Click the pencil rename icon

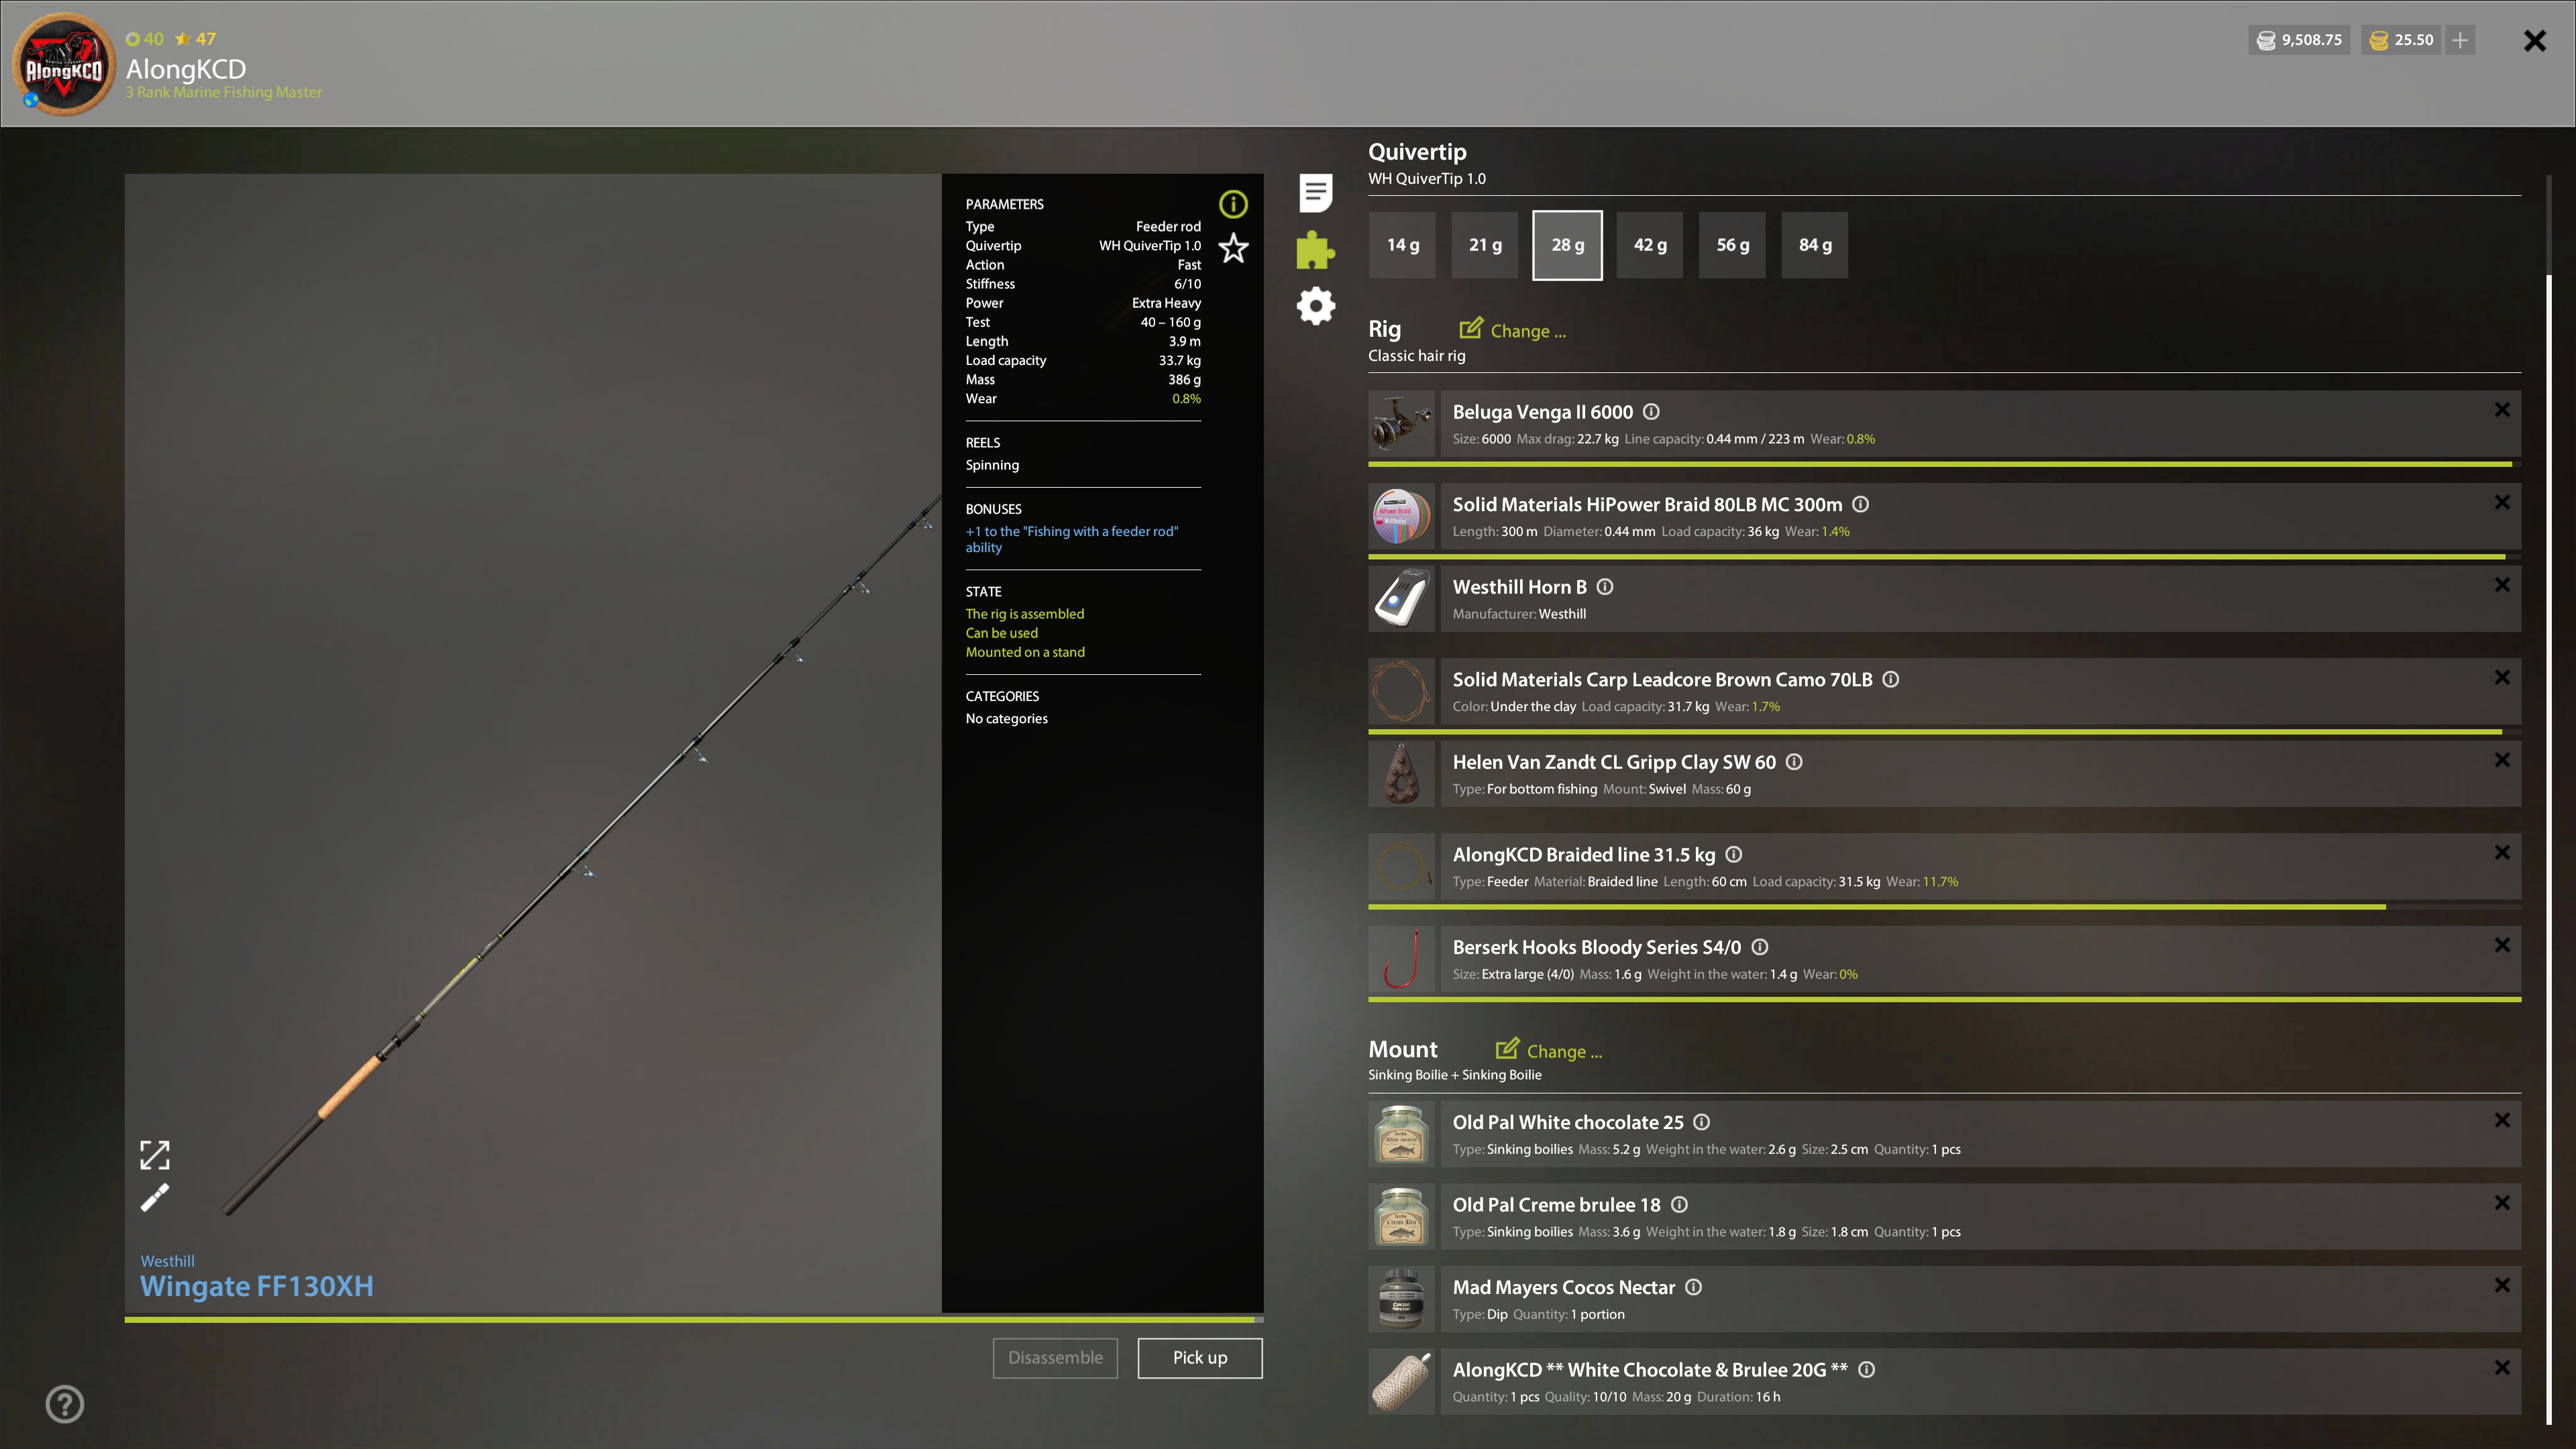[x=155, y=1197]
